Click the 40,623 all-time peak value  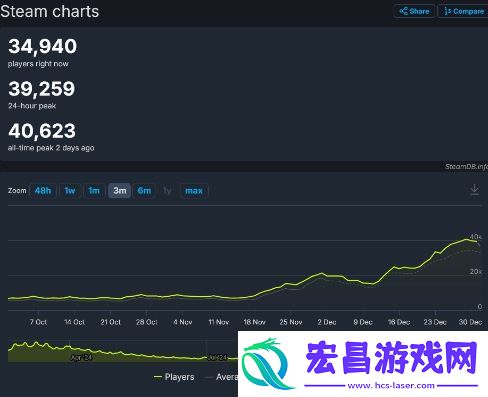42,131
